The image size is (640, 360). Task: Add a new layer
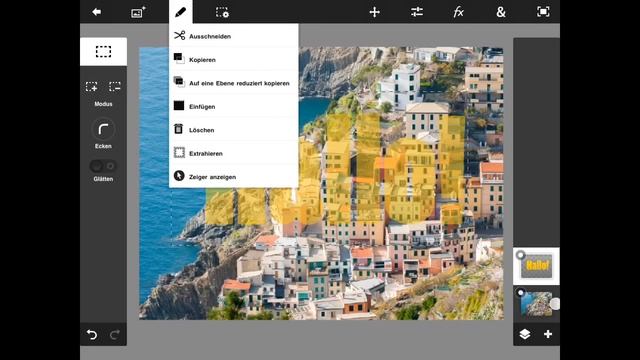click(548, 334)
